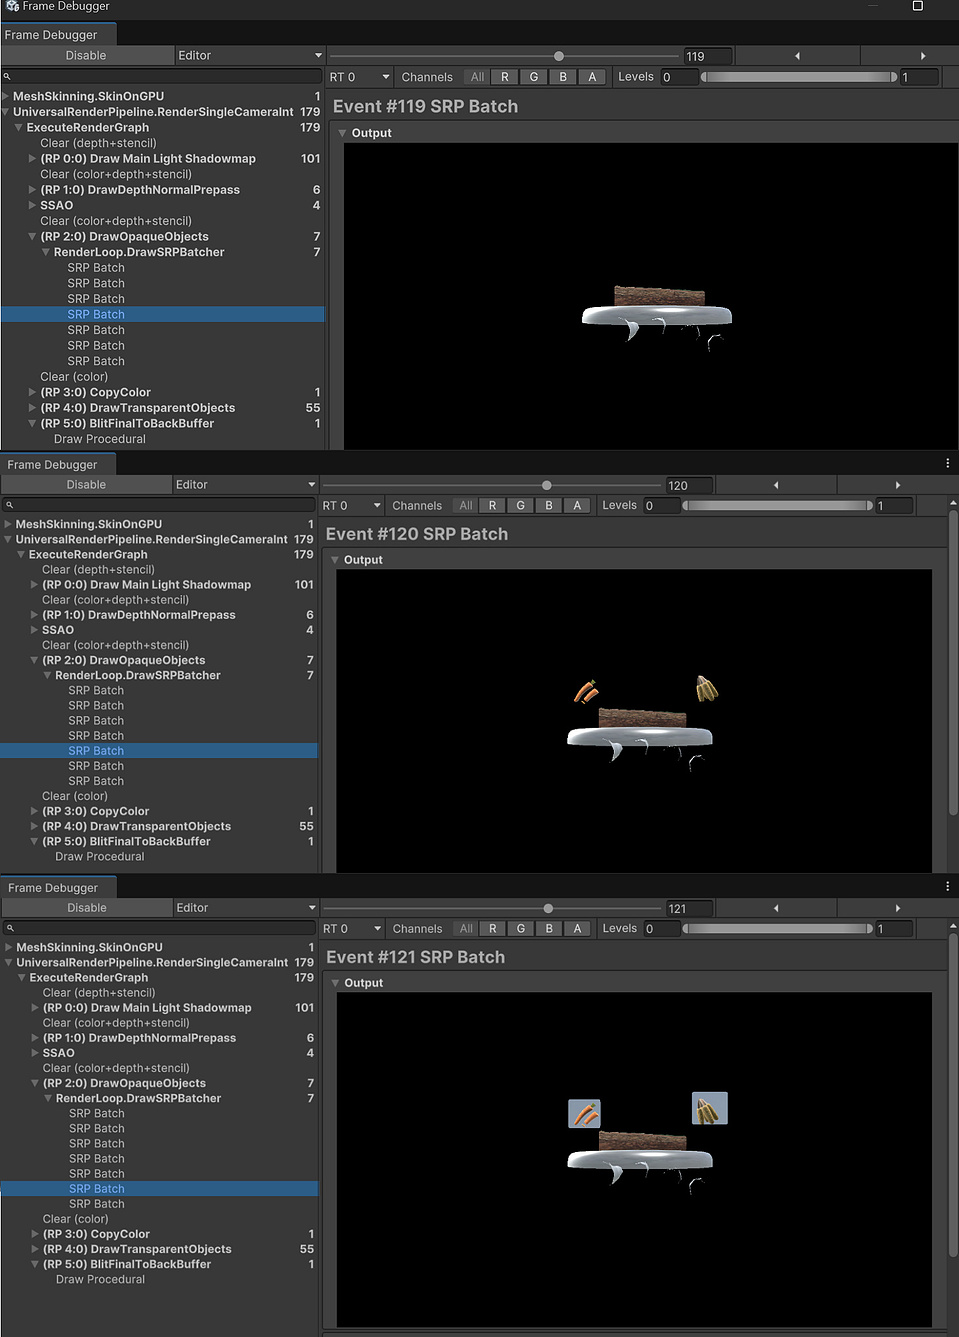Select All channels in event 119 panel
This screenshot has height=1337, width=959.
(x=477, y=77)
